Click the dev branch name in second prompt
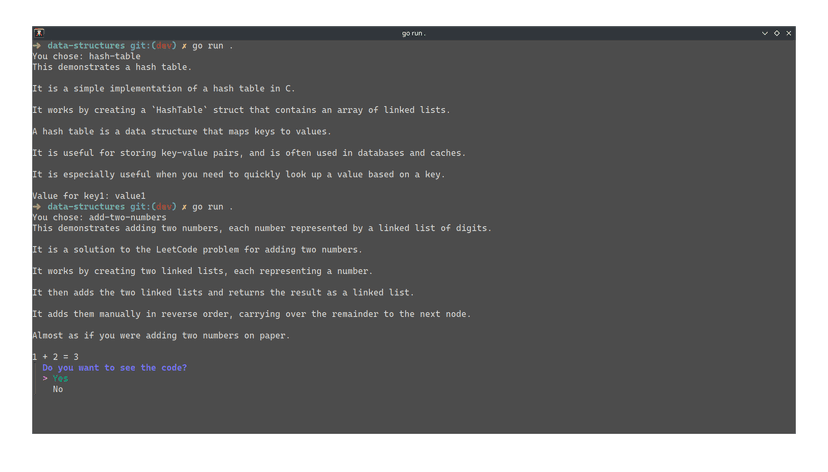This screenshot has height=472, width=828. [x=164, y=206]
